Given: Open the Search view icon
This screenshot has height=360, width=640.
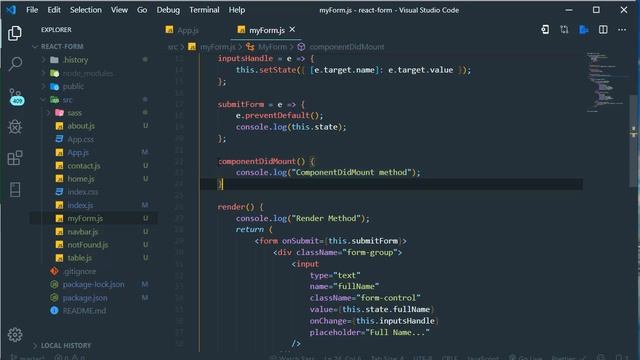Looking at the screenshot, I should click(15, 64).
